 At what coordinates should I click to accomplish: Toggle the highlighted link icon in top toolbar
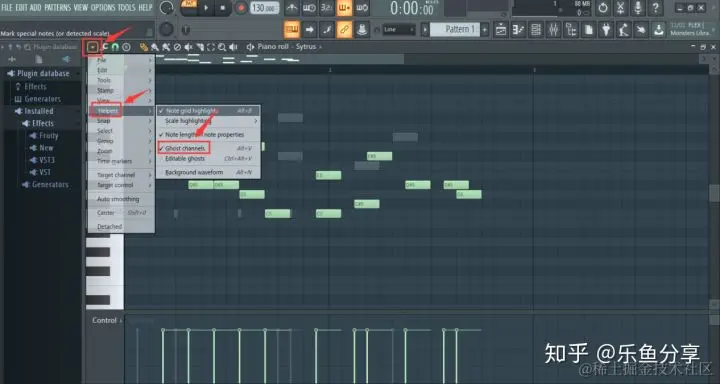344,30
